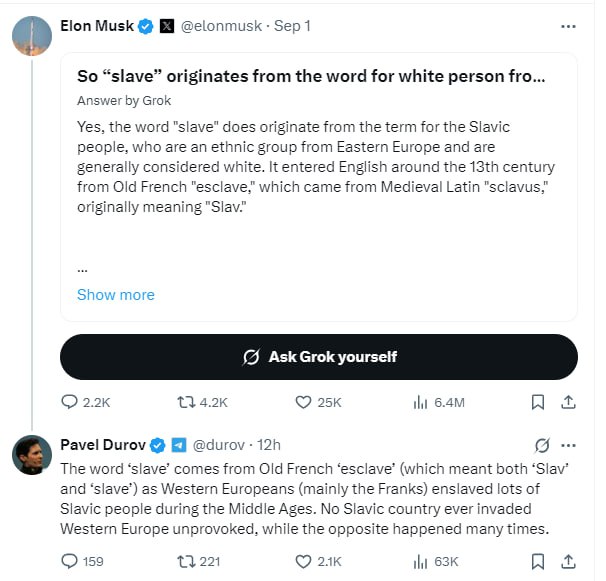Reply to Pavel Durov's post
The width and height of the screenshot is (606, 581).
(x=83, y=561)
